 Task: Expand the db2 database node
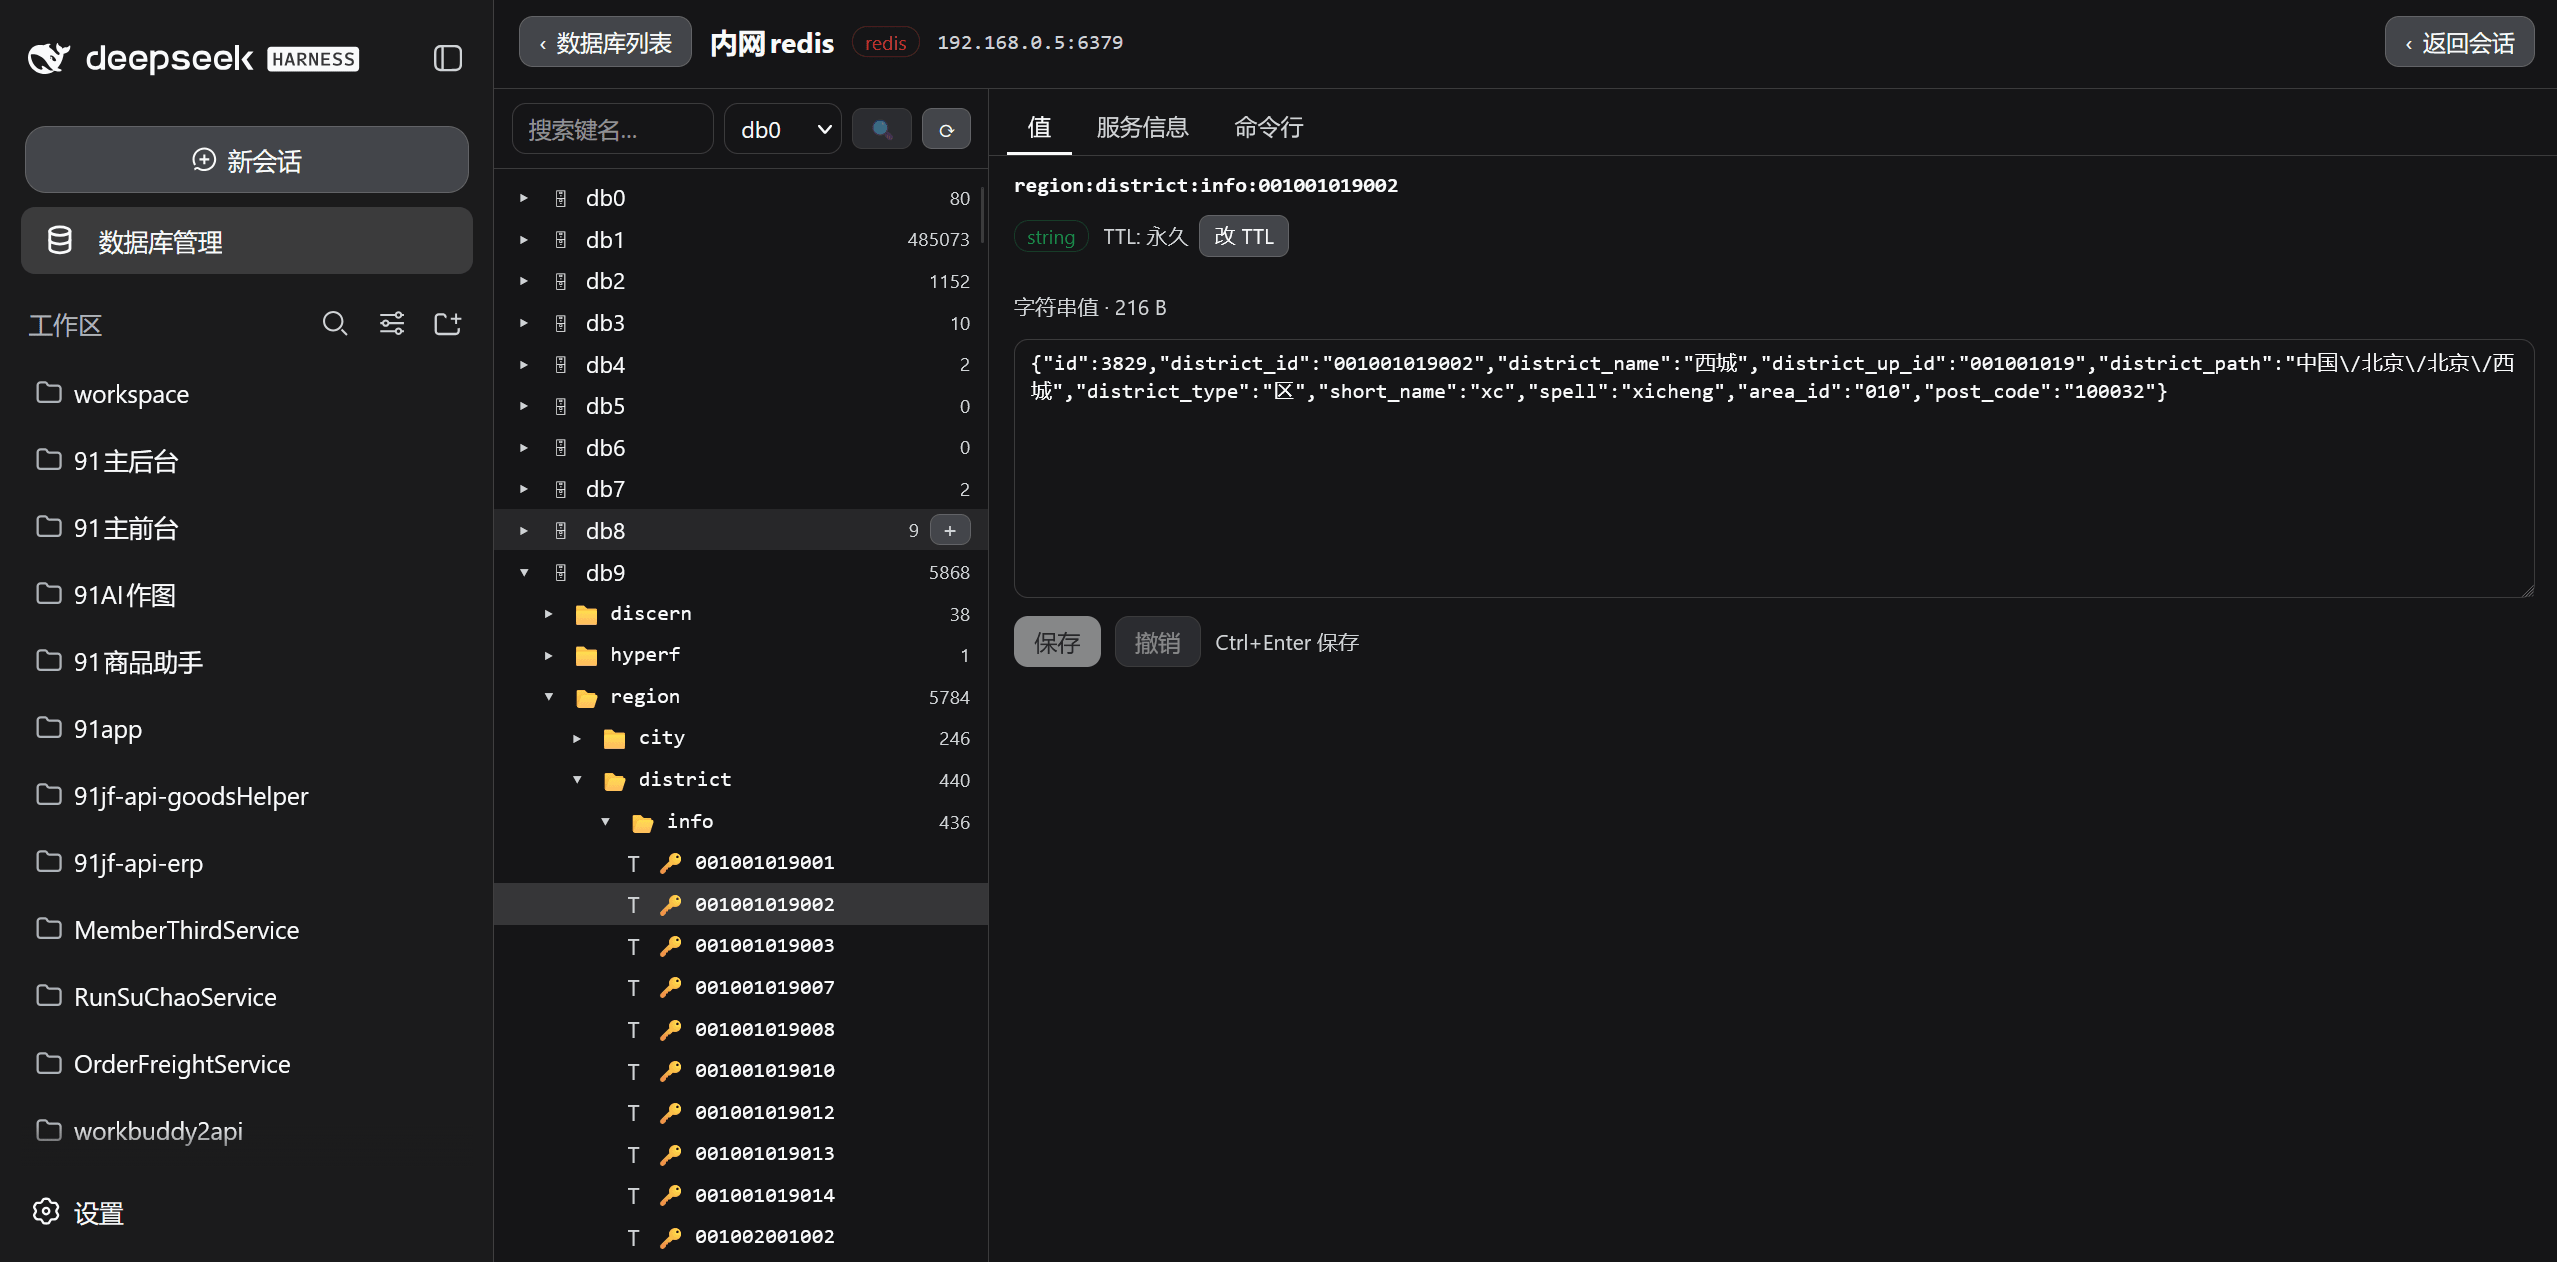click(524, 281)
